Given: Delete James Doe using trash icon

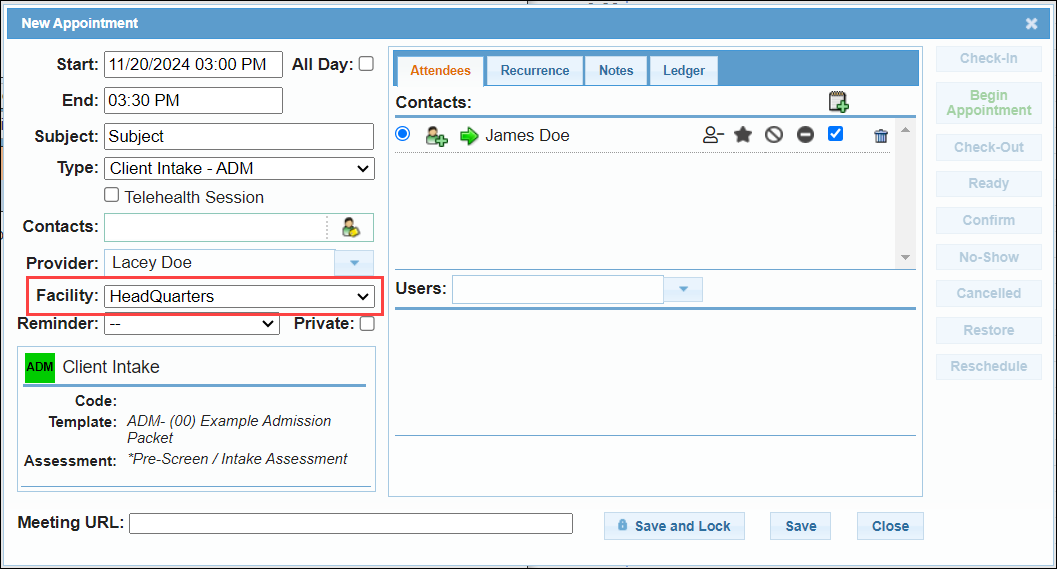Looking at the screenshot, I should pyautogui.click(x=880, y=136).
